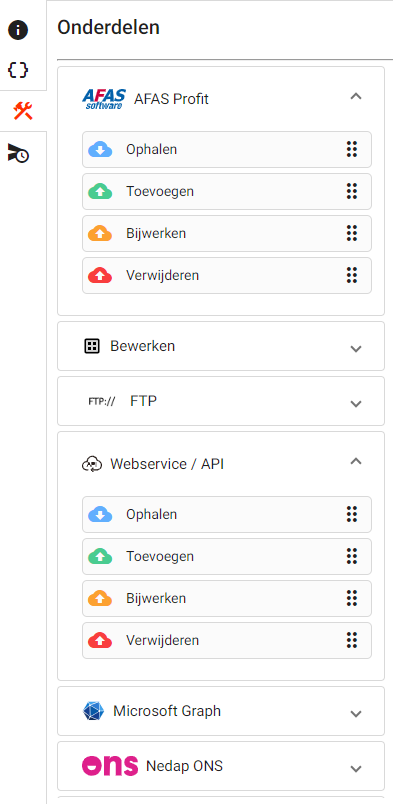Select the red tools sidebar icon
The width and height of the screenshot is (393, 804).
pyautogui.click(x=23, y=111)
